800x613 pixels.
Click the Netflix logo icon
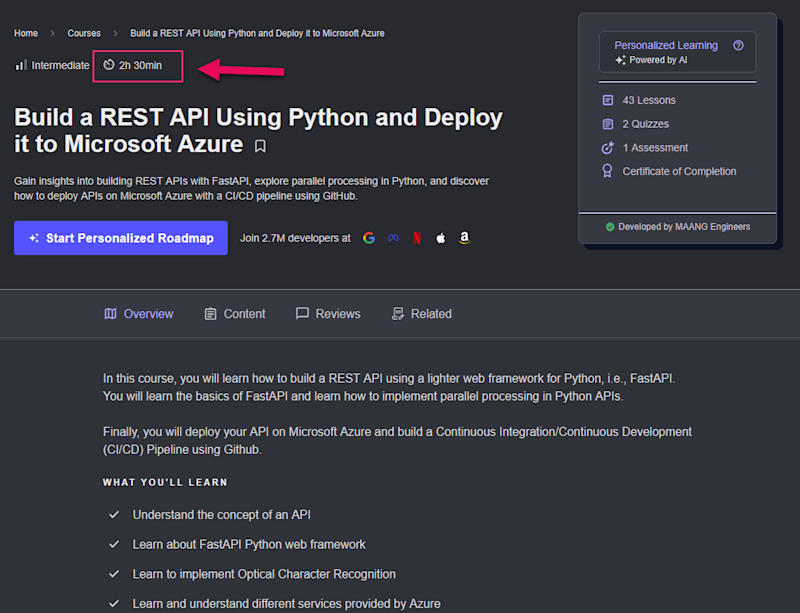pos(417,238)
